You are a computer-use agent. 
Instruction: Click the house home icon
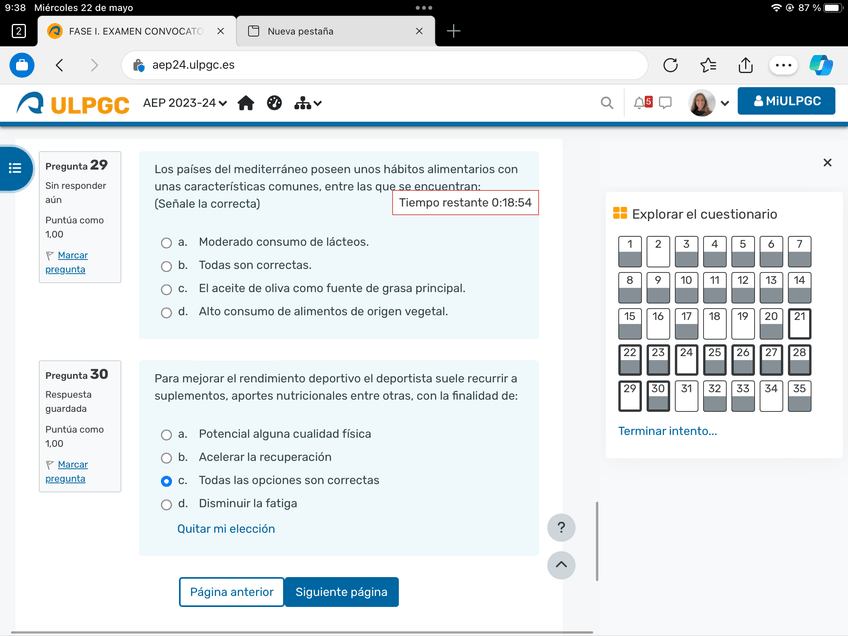246,103
